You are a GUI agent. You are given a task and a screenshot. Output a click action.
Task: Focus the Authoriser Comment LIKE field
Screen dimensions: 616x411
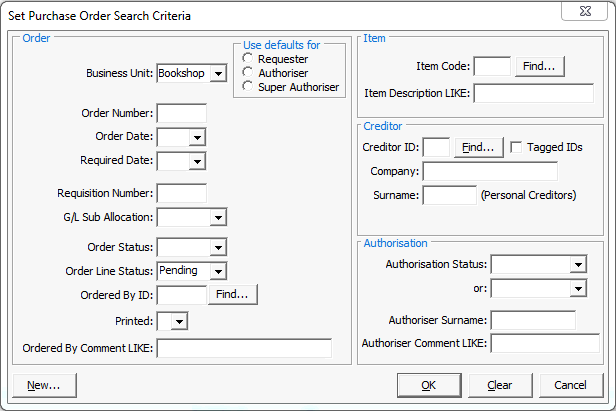pyautogui.click(x=545, y=343)
